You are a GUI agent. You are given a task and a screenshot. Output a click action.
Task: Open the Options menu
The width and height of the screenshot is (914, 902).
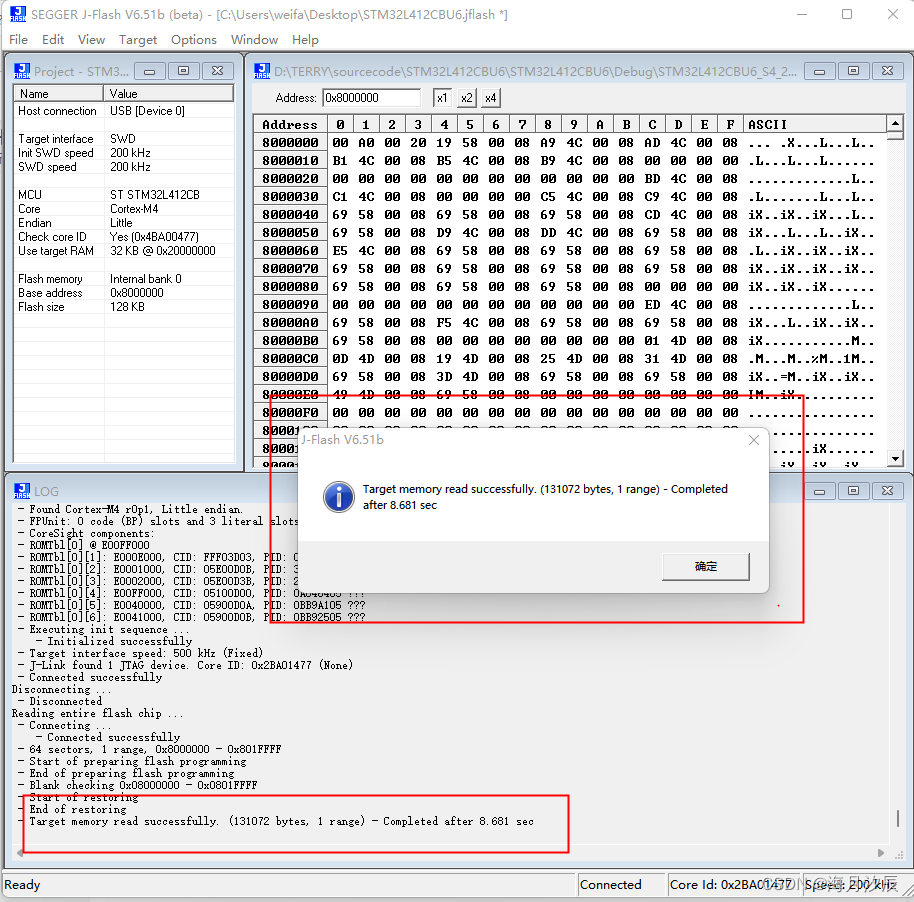194,40
